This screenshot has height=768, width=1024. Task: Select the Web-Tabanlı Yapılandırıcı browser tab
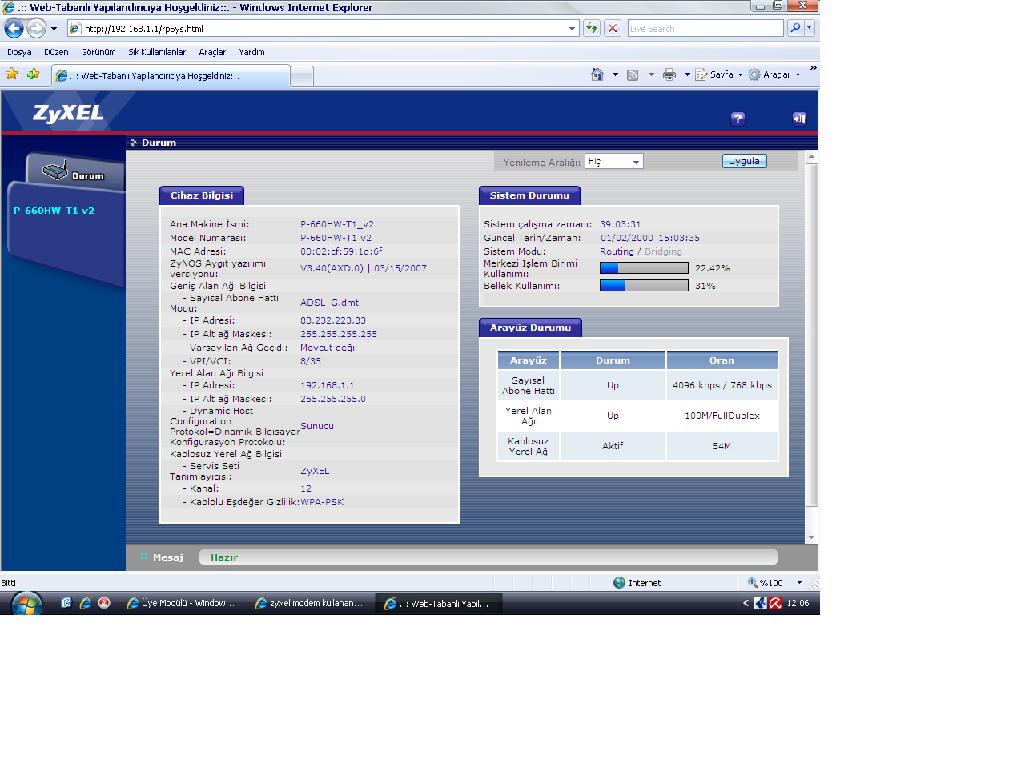(171, 76)
